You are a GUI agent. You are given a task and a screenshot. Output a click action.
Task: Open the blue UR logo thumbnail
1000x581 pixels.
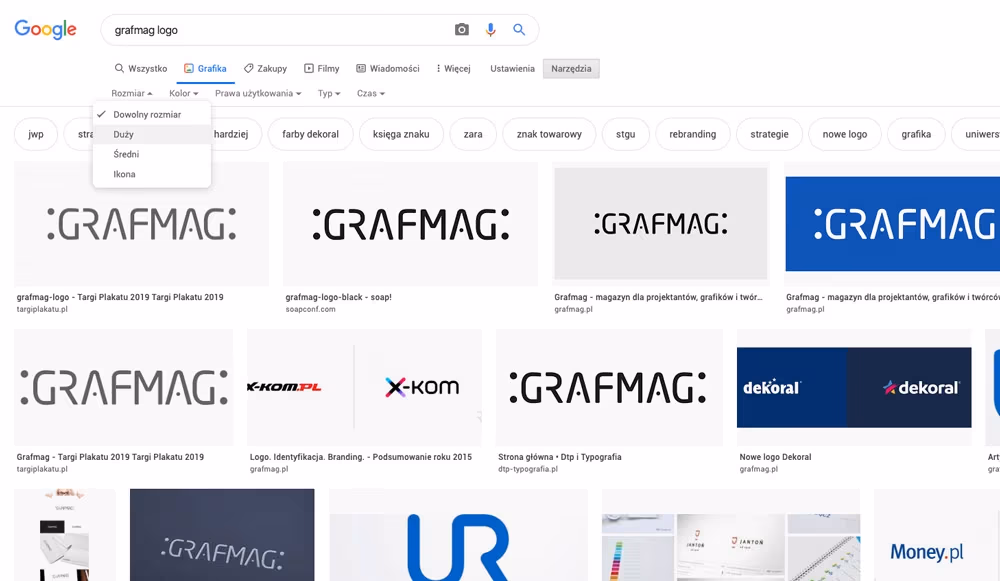tap(458, 535)
